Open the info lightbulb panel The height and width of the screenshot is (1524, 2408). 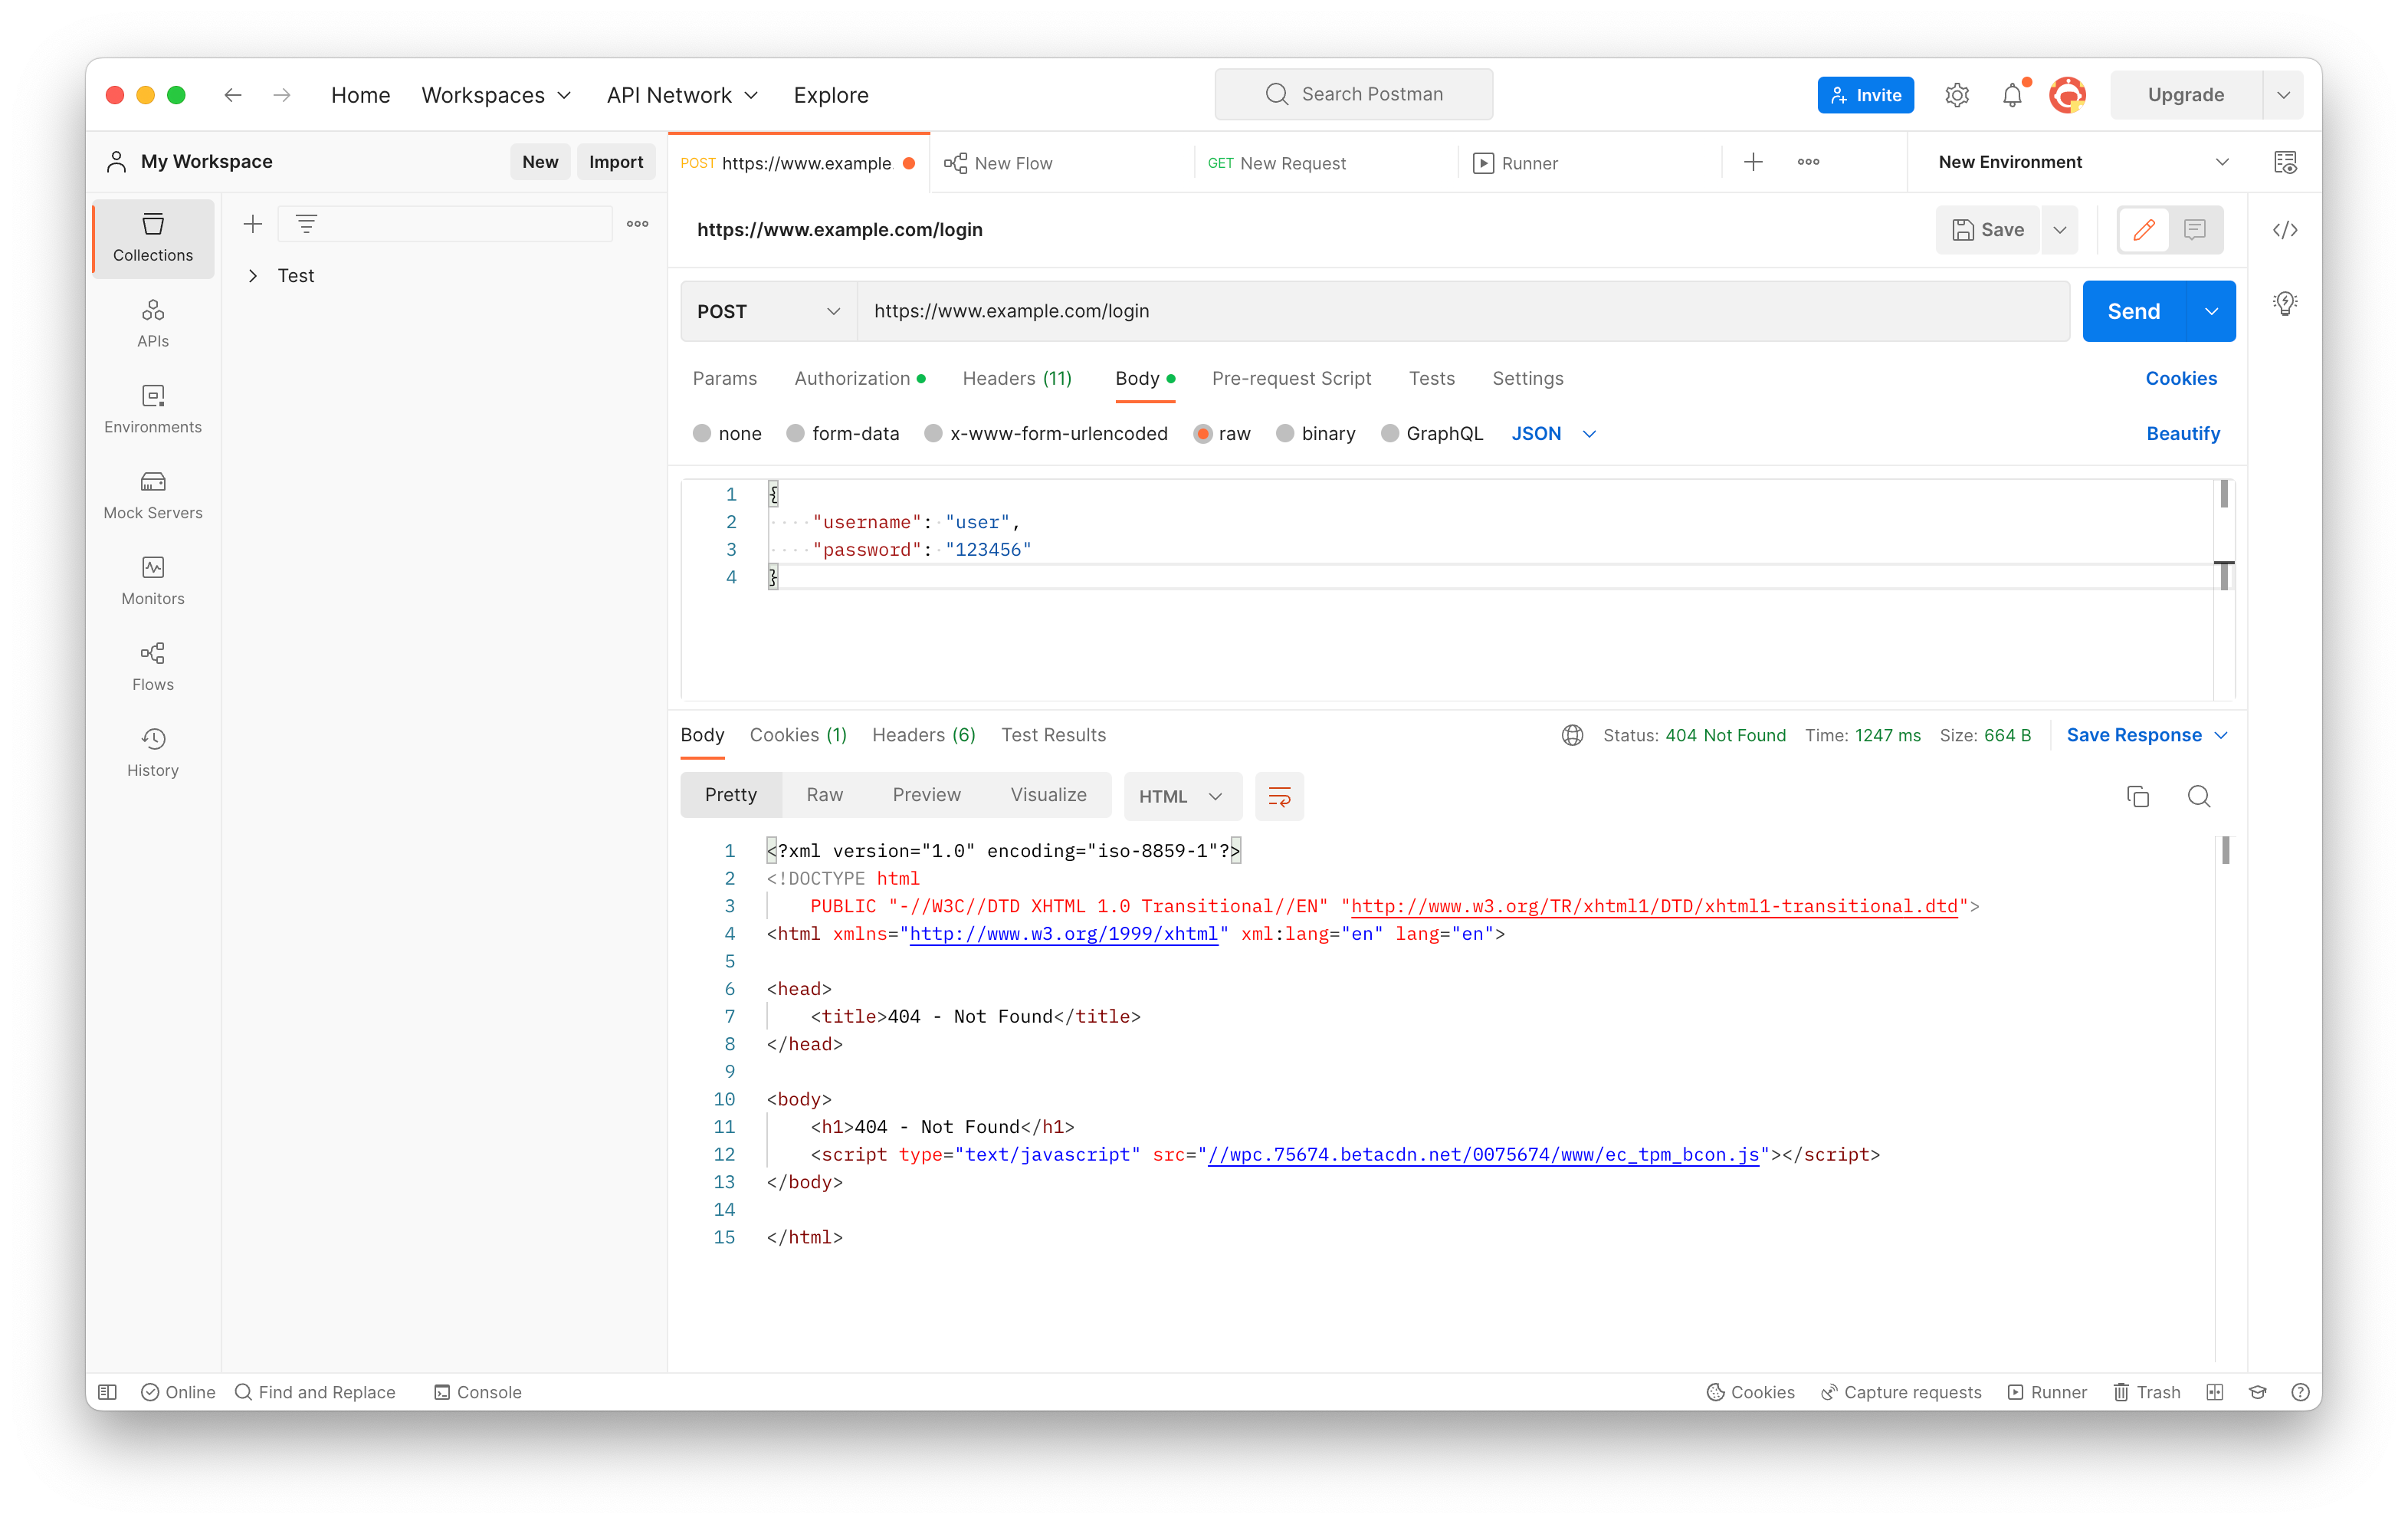[2285, 303]
